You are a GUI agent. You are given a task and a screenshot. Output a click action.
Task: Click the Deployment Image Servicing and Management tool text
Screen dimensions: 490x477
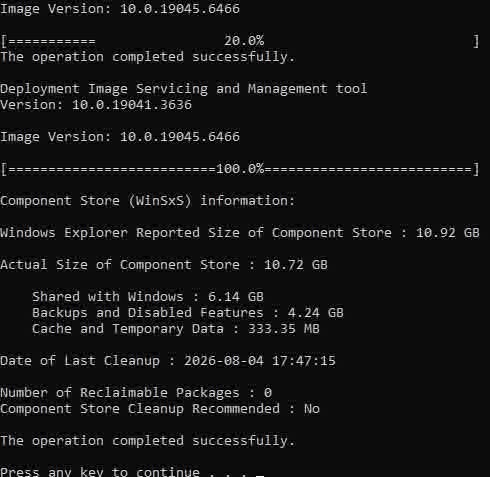coord(184,89)
